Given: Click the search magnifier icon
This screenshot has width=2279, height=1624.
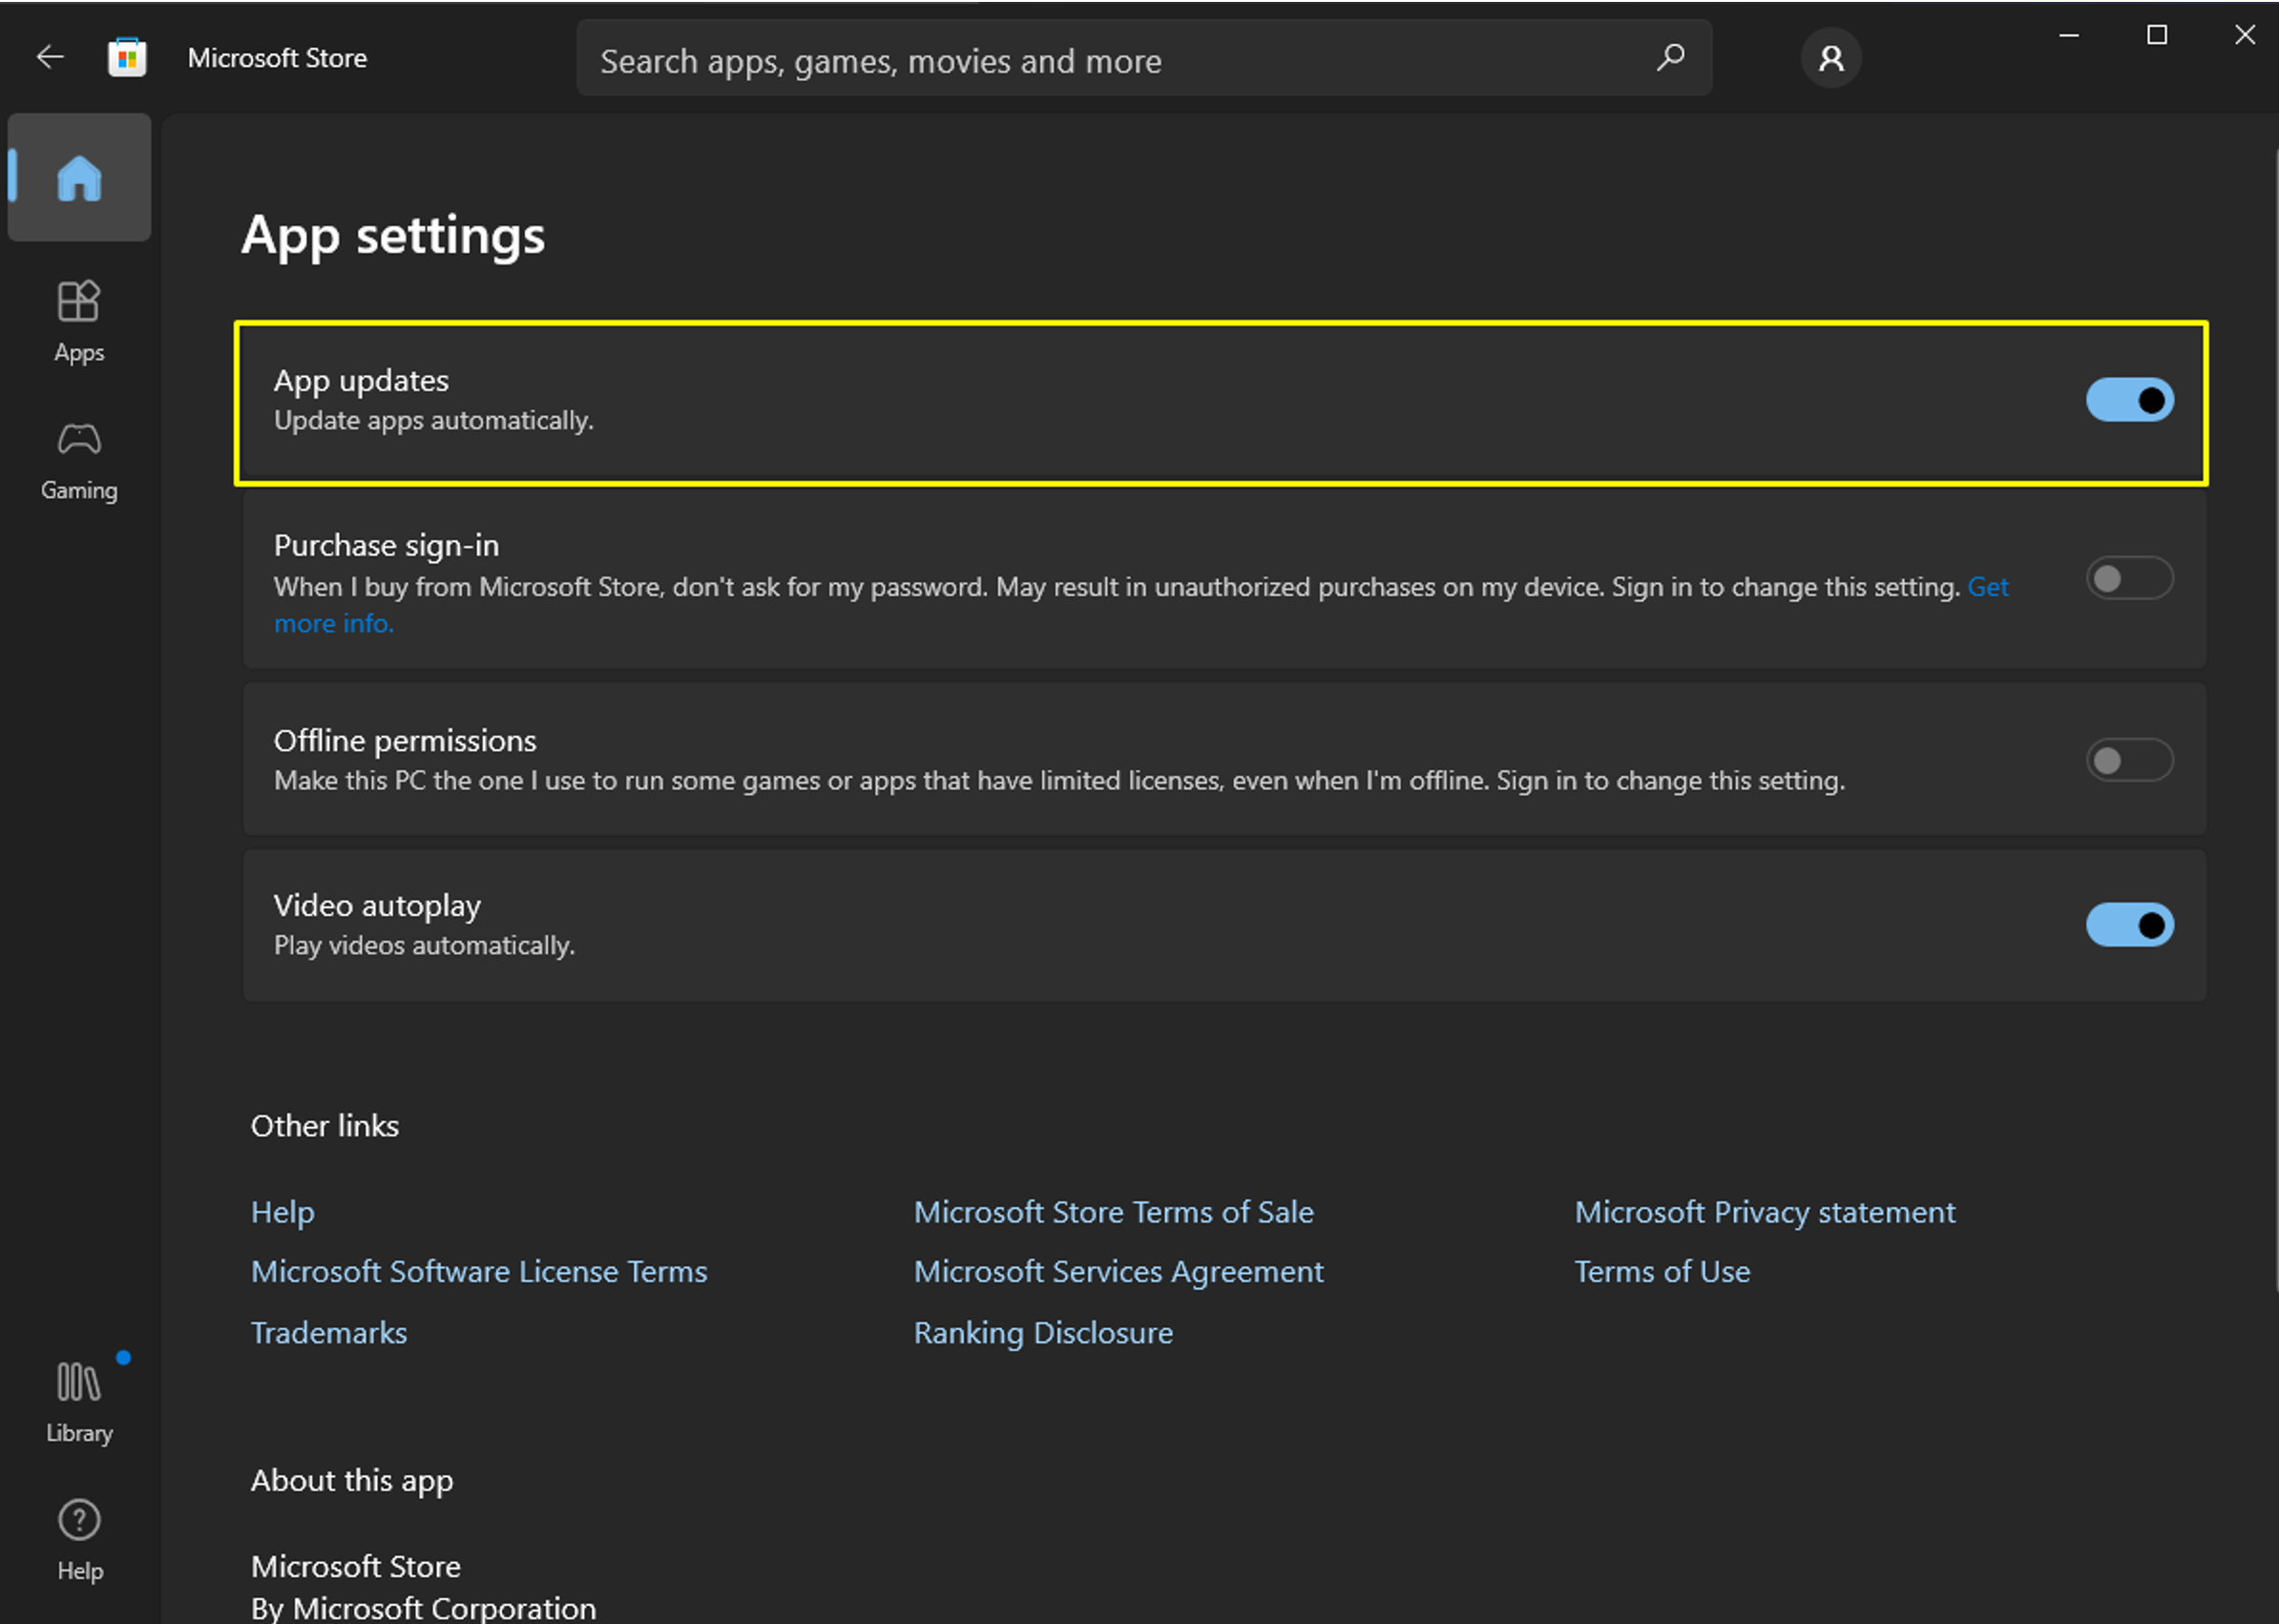Looking at the screenshot, I should pyautogui.click(x=1669, y=58).
